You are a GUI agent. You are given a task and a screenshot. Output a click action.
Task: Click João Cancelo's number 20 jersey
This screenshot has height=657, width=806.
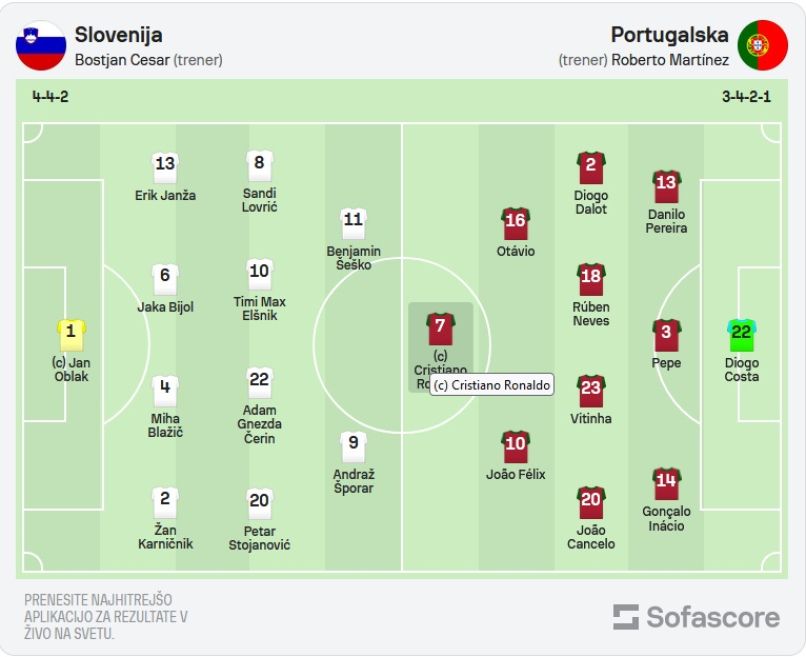(x=591, y=502)
